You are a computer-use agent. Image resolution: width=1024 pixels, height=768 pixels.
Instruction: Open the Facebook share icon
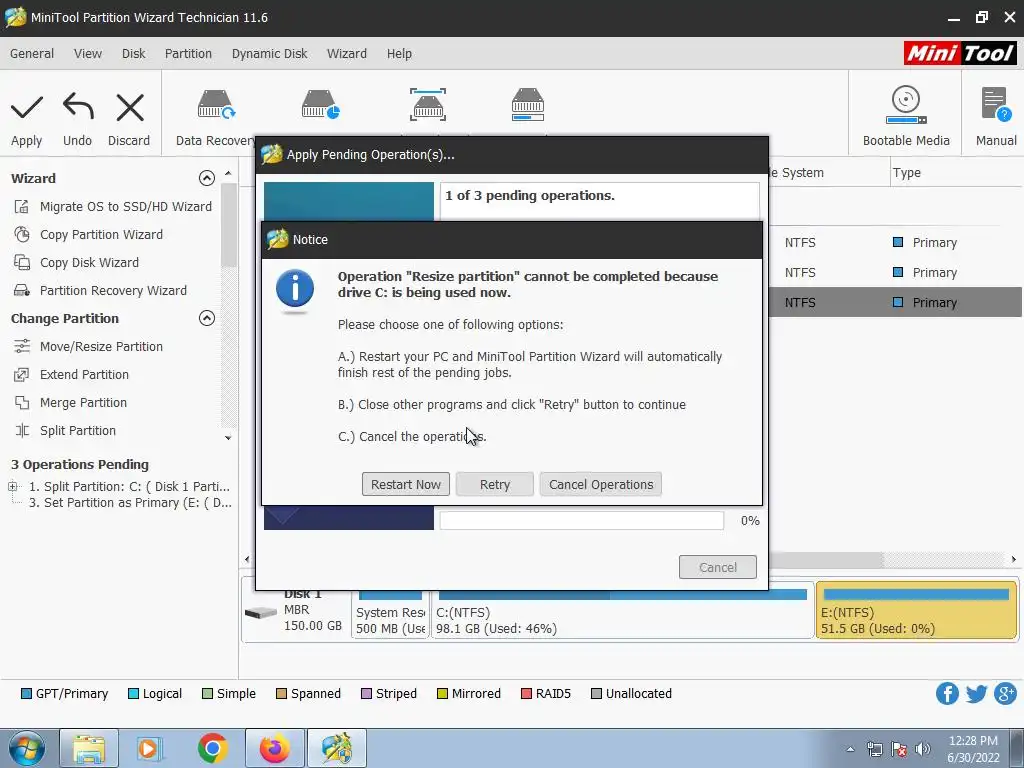(x=947, y=694)
